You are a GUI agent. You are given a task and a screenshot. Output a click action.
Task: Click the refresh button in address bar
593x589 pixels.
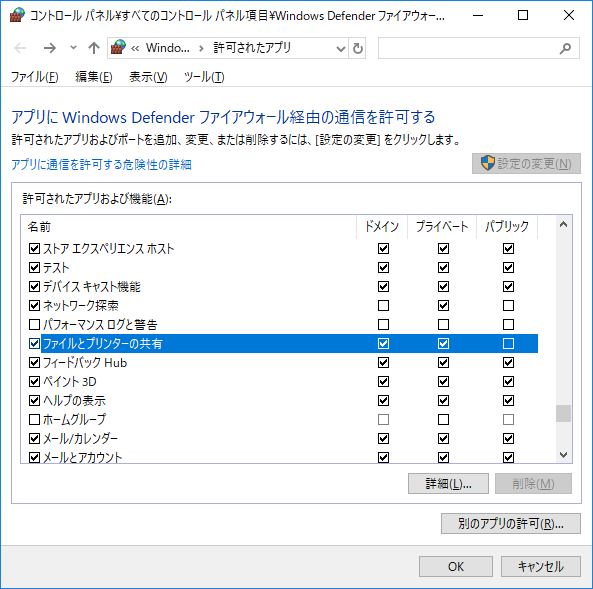pyautogui.click(x=357, y=48)
